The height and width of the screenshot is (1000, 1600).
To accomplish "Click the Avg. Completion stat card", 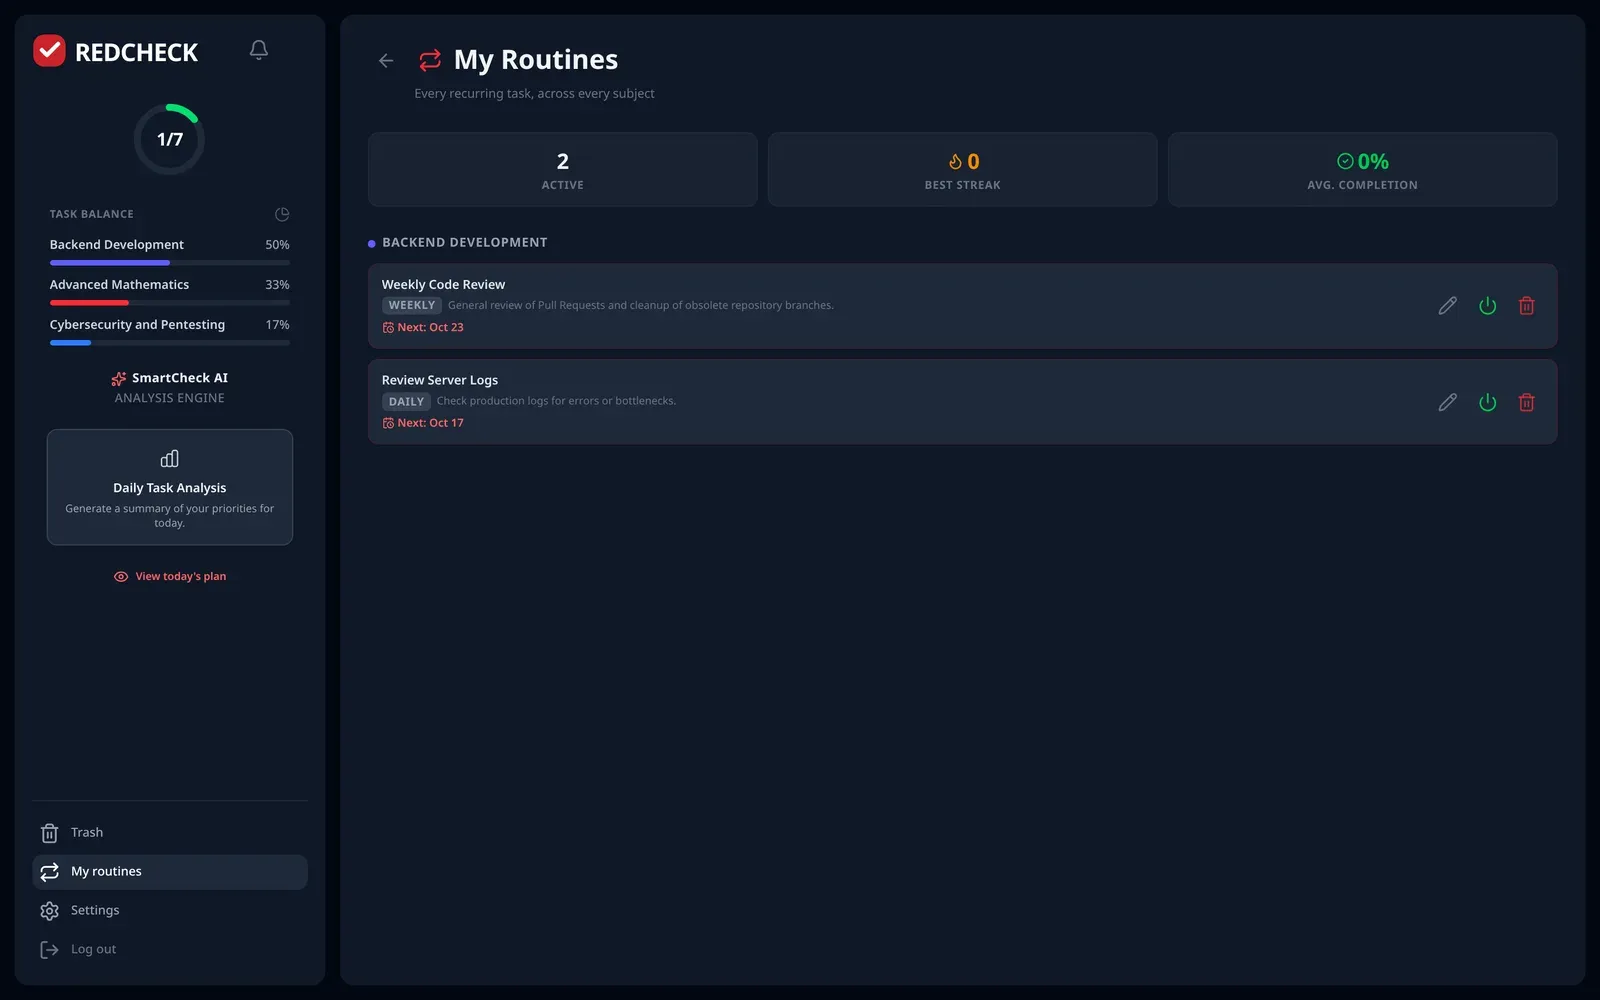I will tap(1363, 170).
